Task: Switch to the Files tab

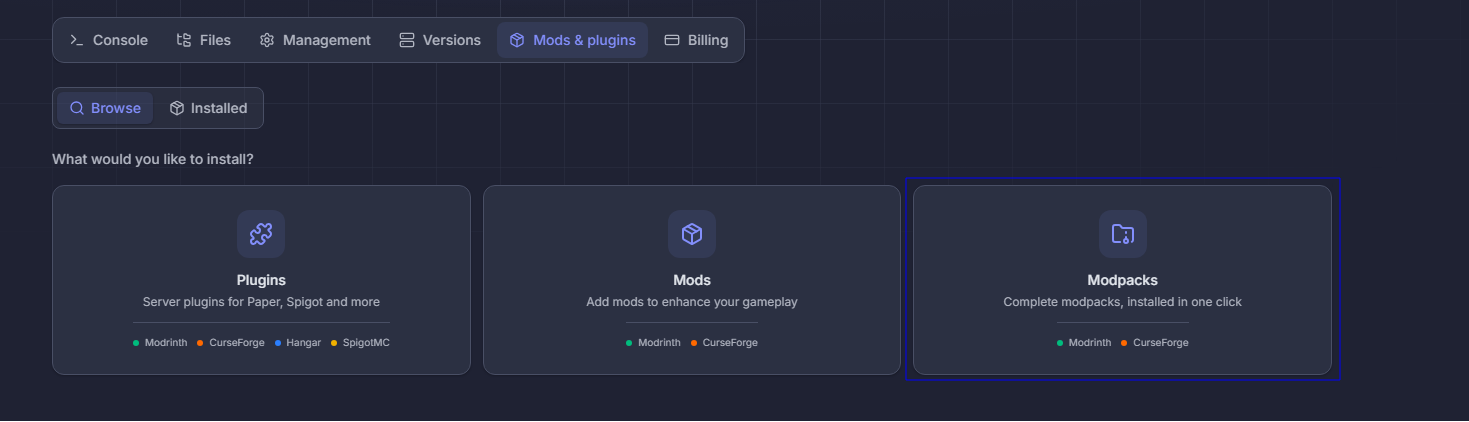Action: (x=203, y=40)
